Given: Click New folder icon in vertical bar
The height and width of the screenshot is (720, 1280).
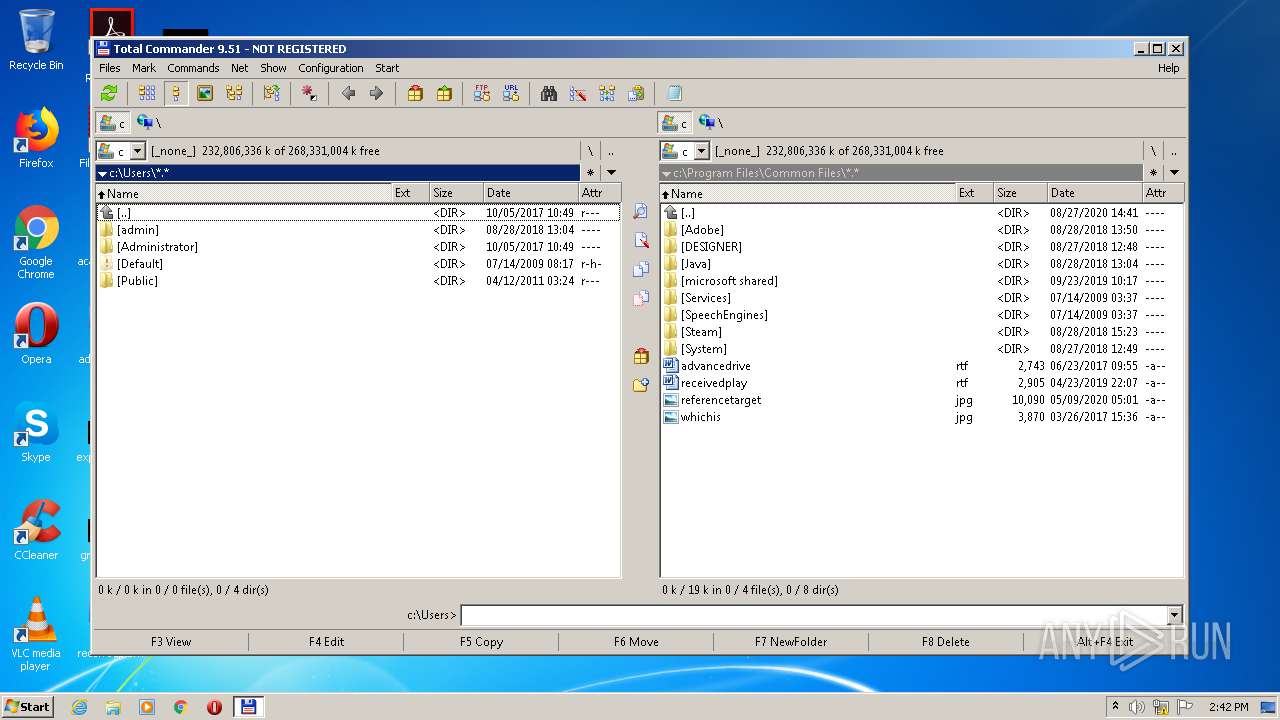Looking at the screenshot, I should click(x=641, y=385).
